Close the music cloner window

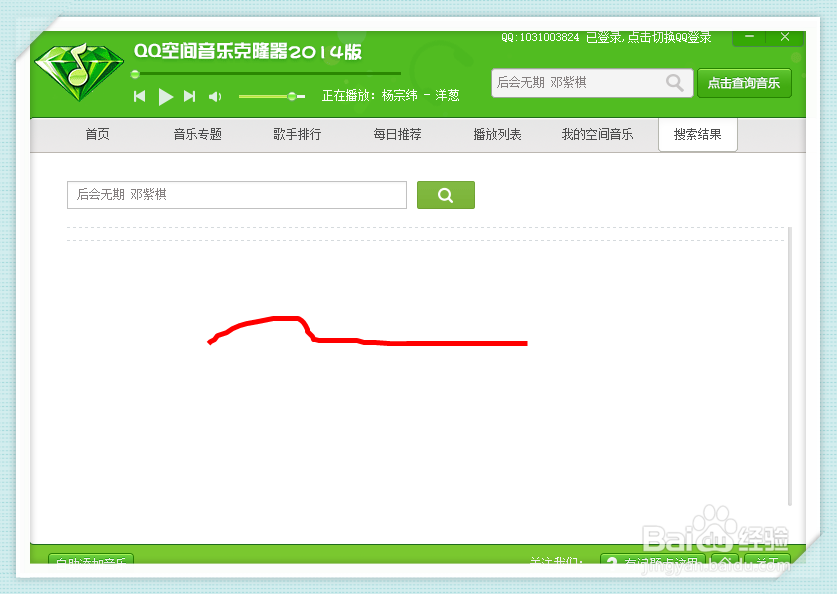785,37
